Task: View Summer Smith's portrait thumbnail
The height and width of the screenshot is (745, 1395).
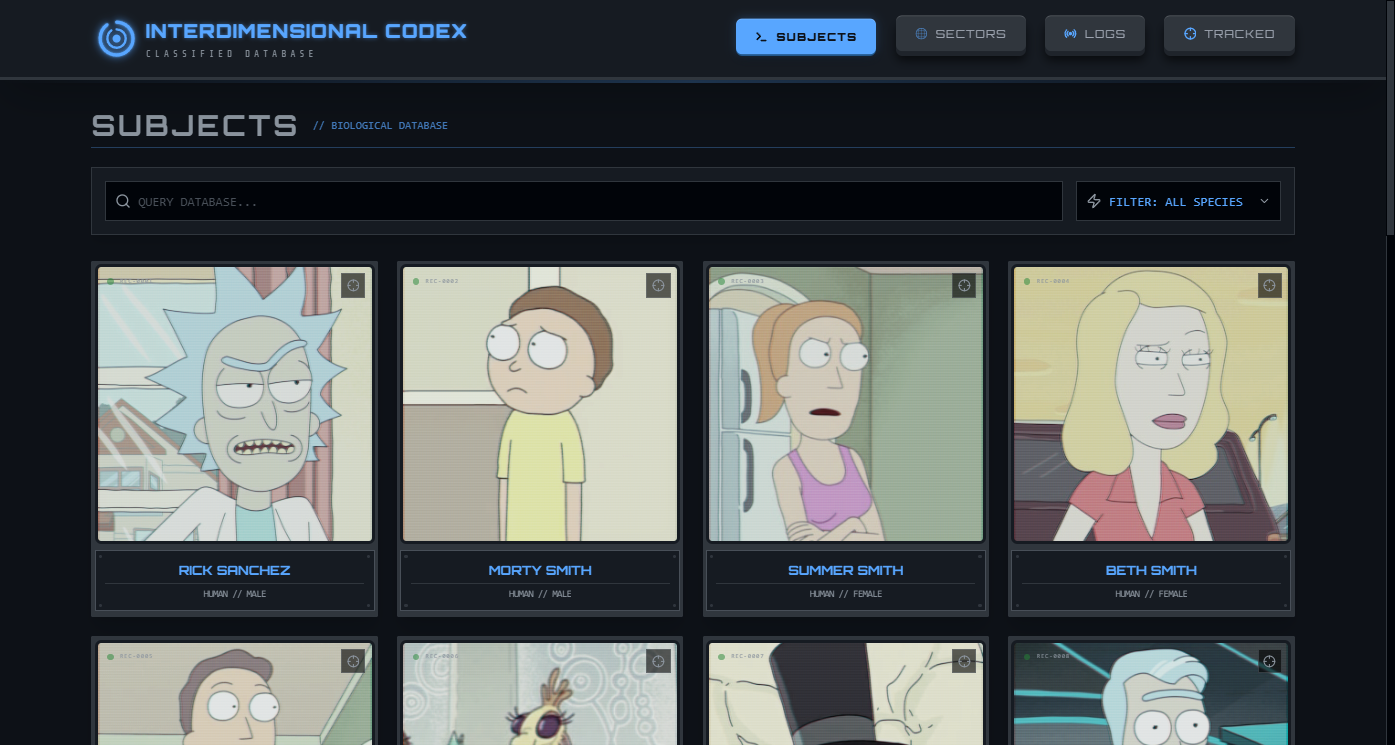Action: [x=846, y=404]
